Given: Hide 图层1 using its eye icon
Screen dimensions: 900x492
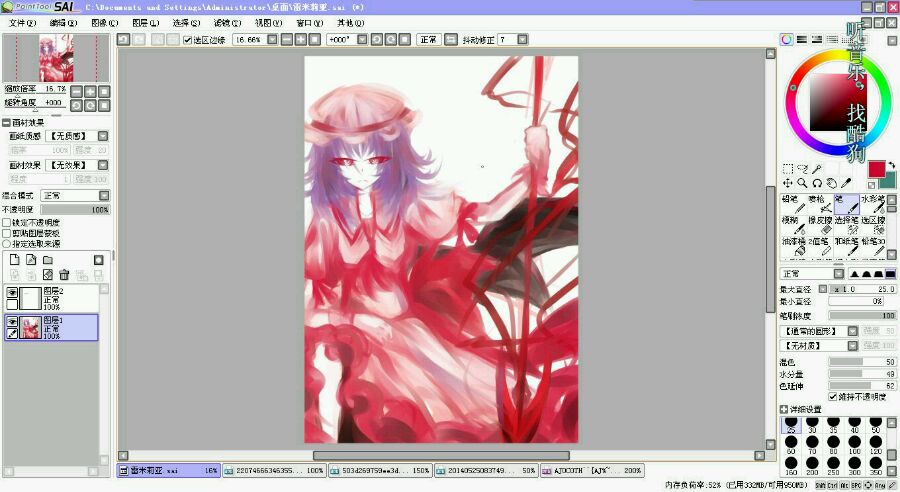Looking at the screenshot, I should (x=12, y=322).
